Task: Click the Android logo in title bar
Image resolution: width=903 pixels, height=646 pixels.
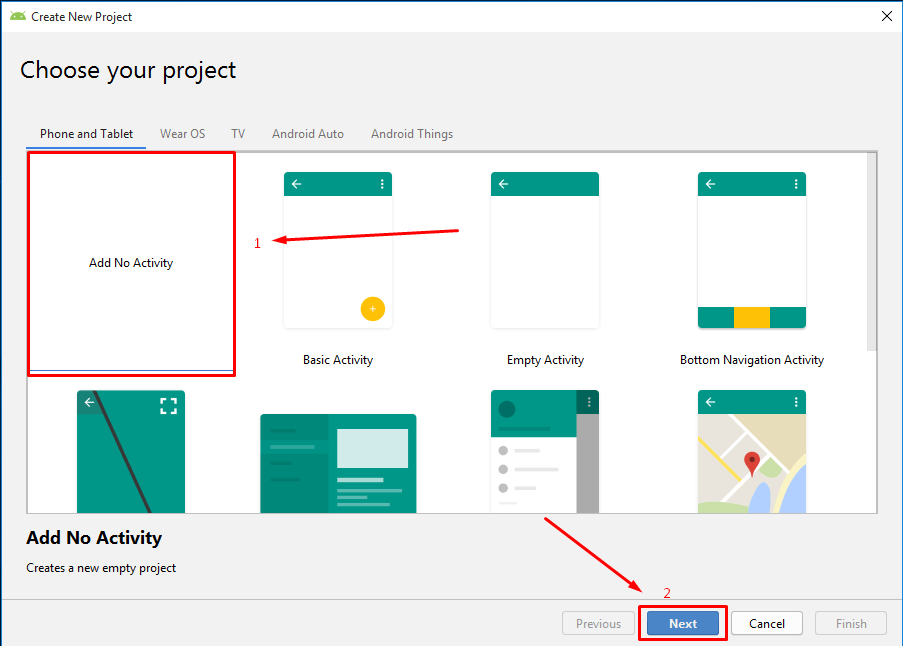Action: pyautogui.click(x=18, y=16)
